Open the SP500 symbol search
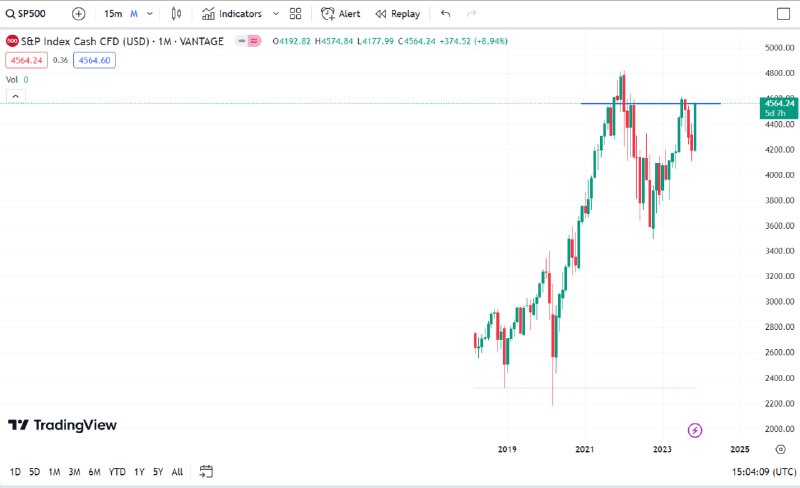The height and width of the screenshot is (488, 800). [x=30, y=14]
